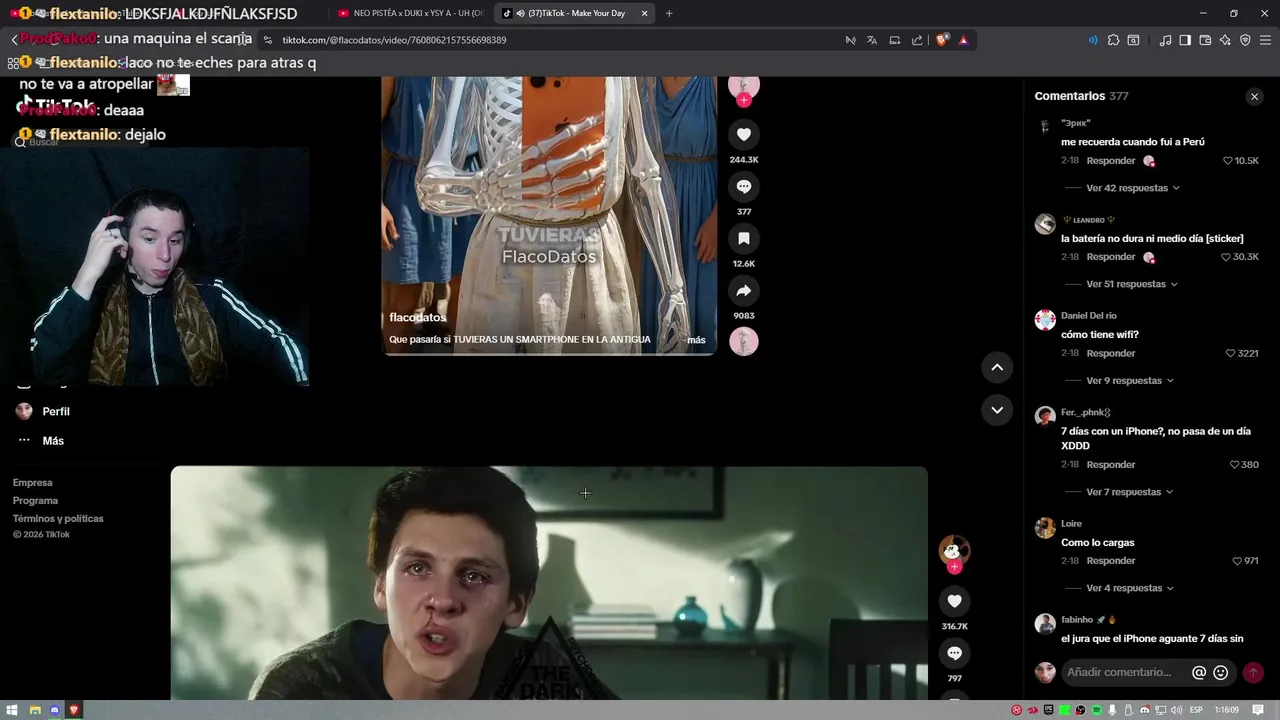Go to previous video with up arrow
The height and width of the screenshot is (720, 1280).
997,367
